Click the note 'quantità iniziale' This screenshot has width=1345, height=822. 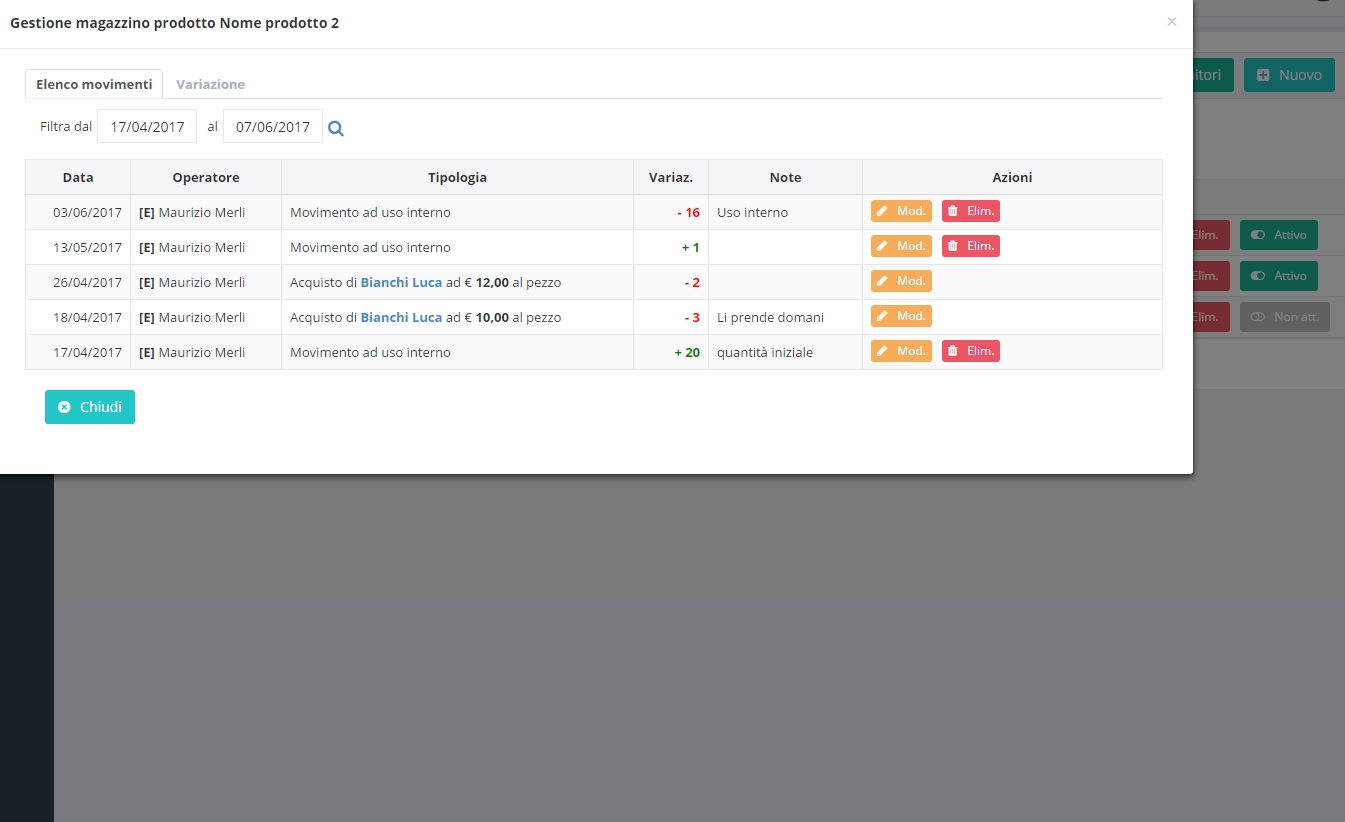coord(765,352)
